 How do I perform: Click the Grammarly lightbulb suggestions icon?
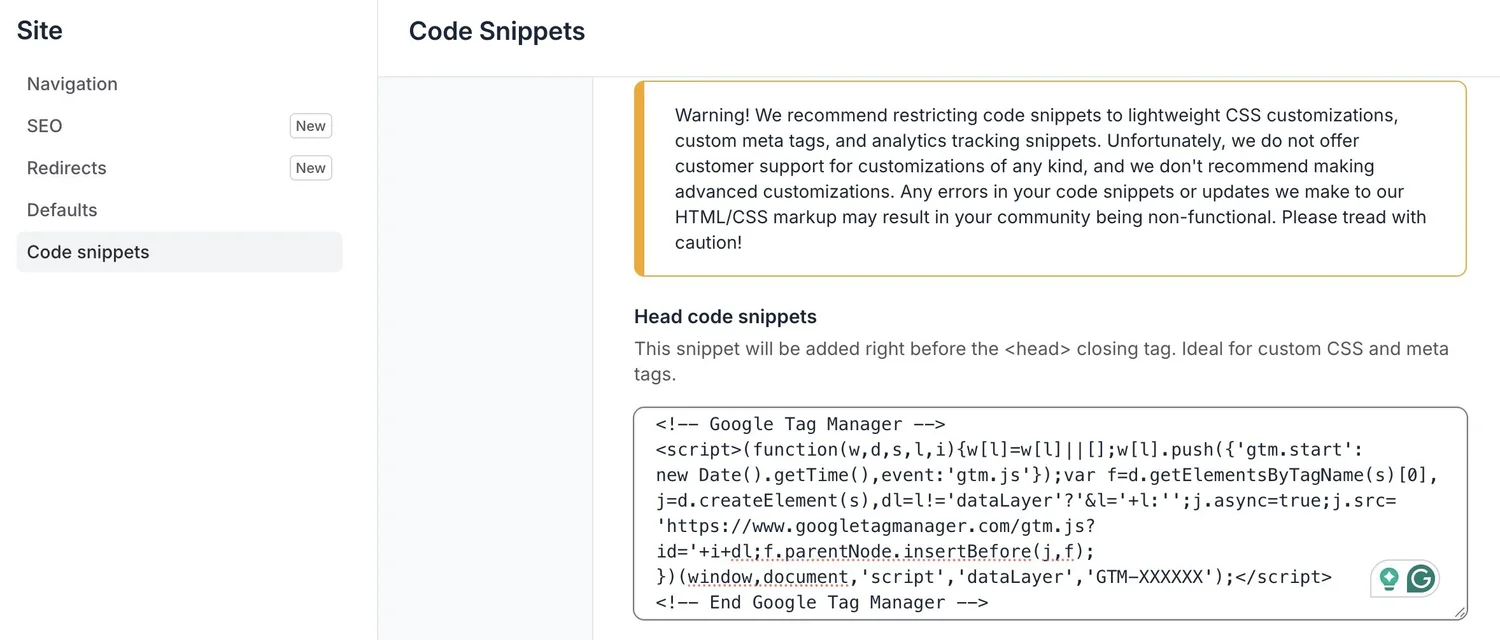pyautogui.click(x=1388, y=578)
